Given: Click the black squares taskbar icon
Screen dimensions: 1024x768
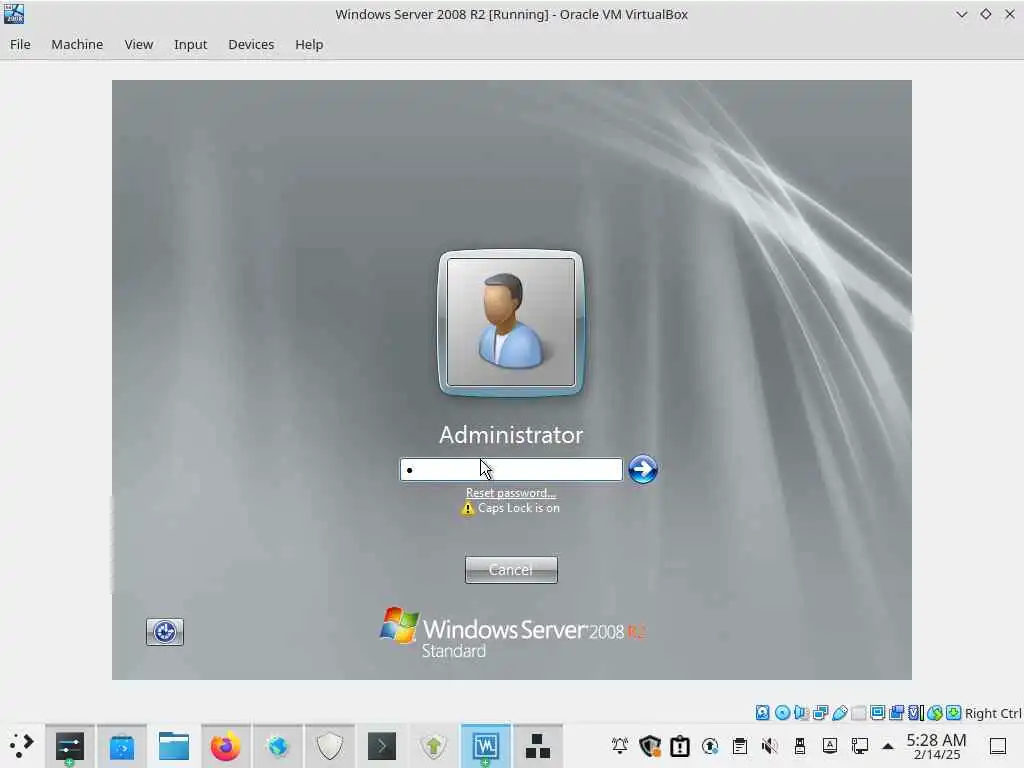Looking at the screenshot, I should click(537, 746).
